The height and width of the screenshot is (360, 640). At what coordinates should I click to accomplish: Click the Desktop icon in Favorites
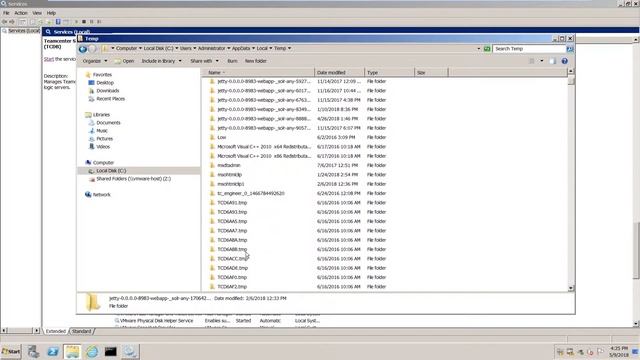click(x=91, y=83)
